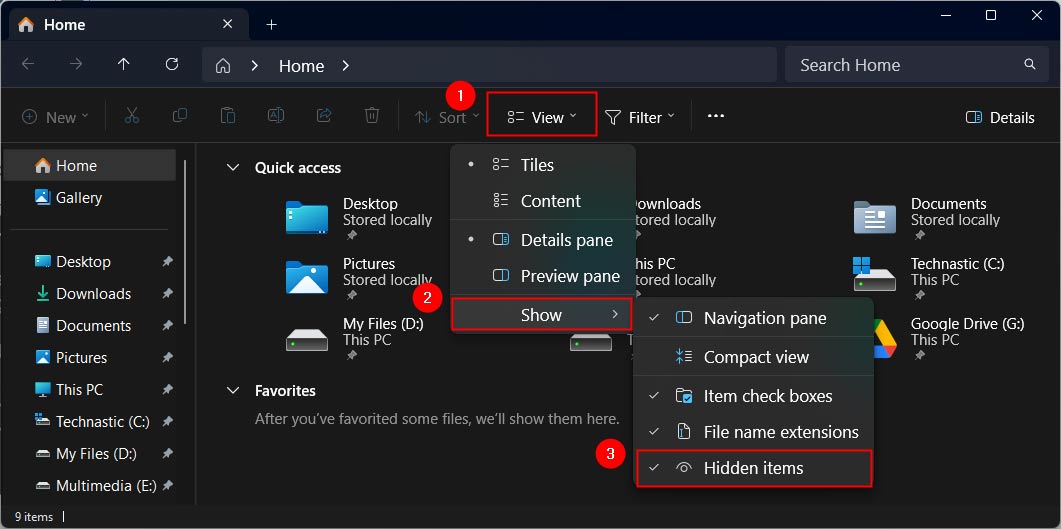Unpin Documents using its sidebar pin
1061x529 pixels.
click(168, 325)
